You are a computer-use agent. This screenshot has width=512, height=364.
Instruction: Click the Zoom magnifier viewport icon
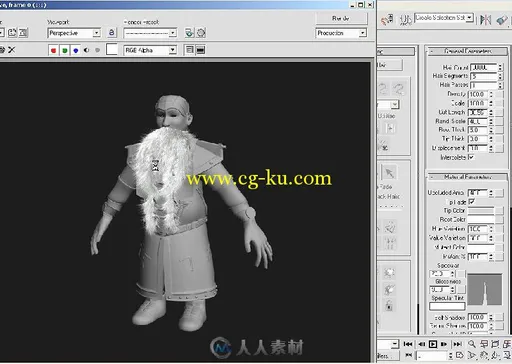(472, 344)
